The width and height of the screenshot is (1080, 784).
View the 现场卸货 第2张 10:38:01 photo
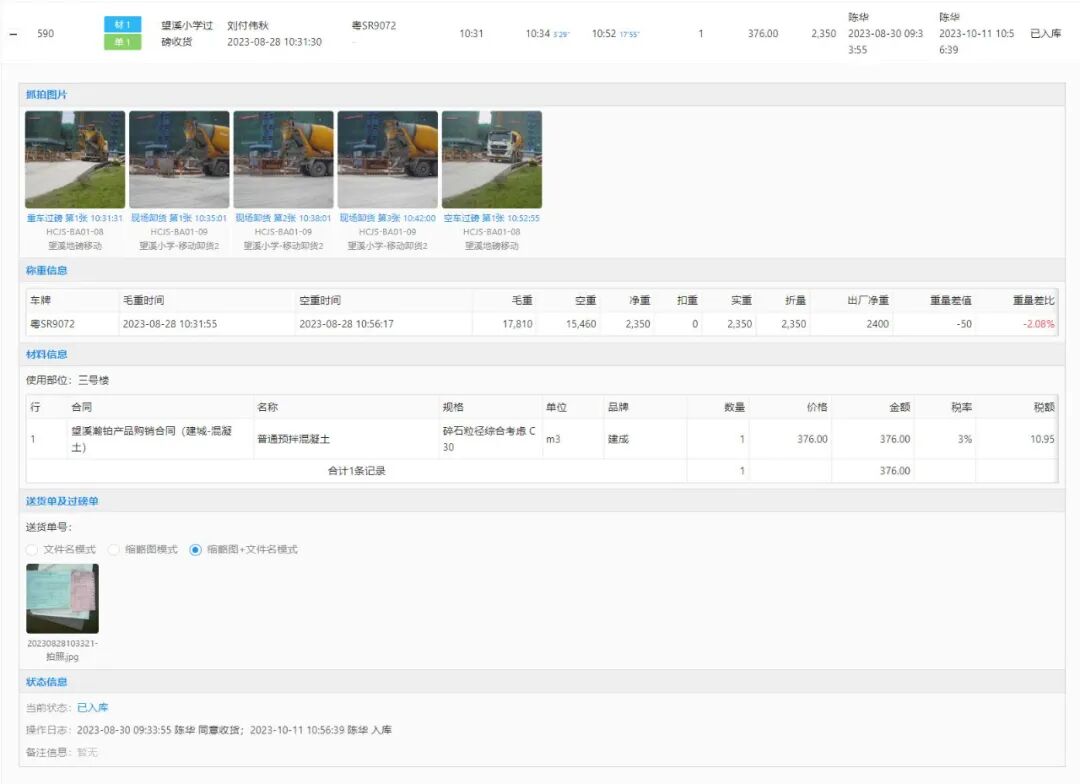[283, 159]
